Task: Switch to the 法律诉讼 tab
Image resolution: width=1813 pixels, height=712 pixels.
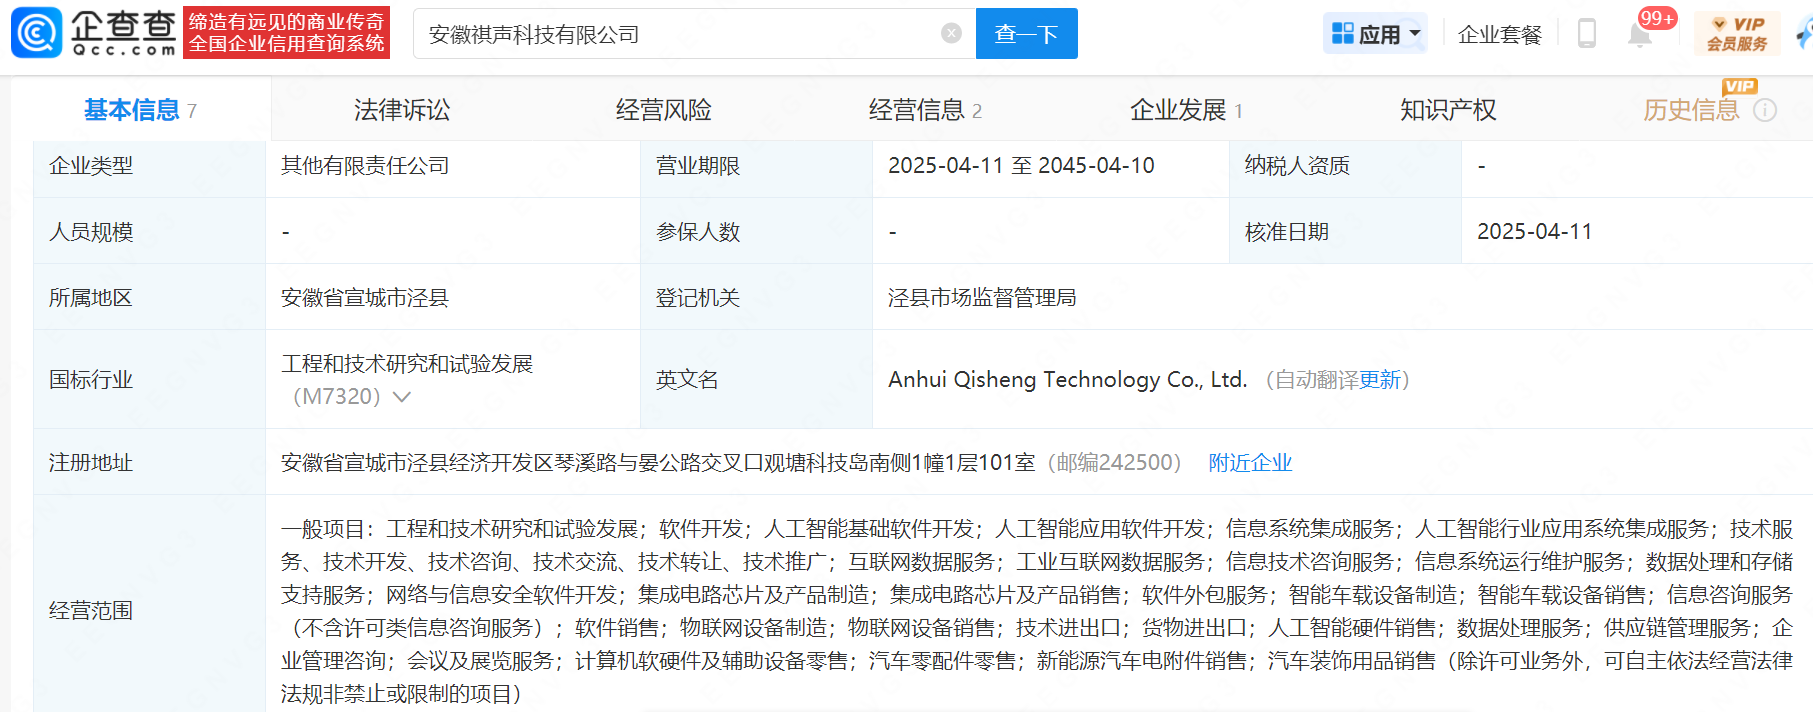Action: click(x=402, y=110)
